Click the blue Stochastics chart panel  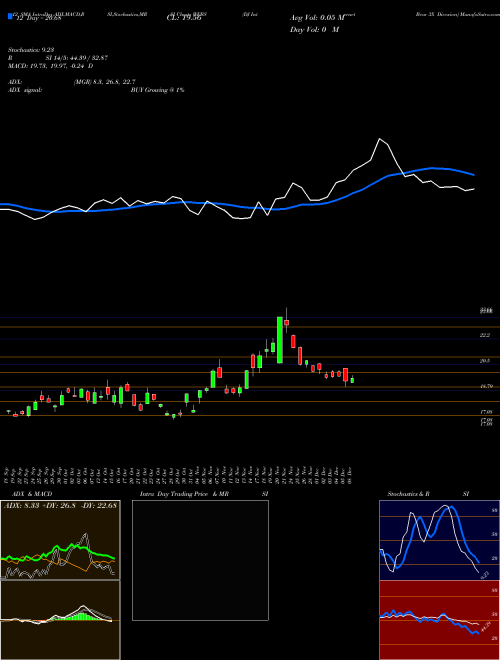[439, 540]
